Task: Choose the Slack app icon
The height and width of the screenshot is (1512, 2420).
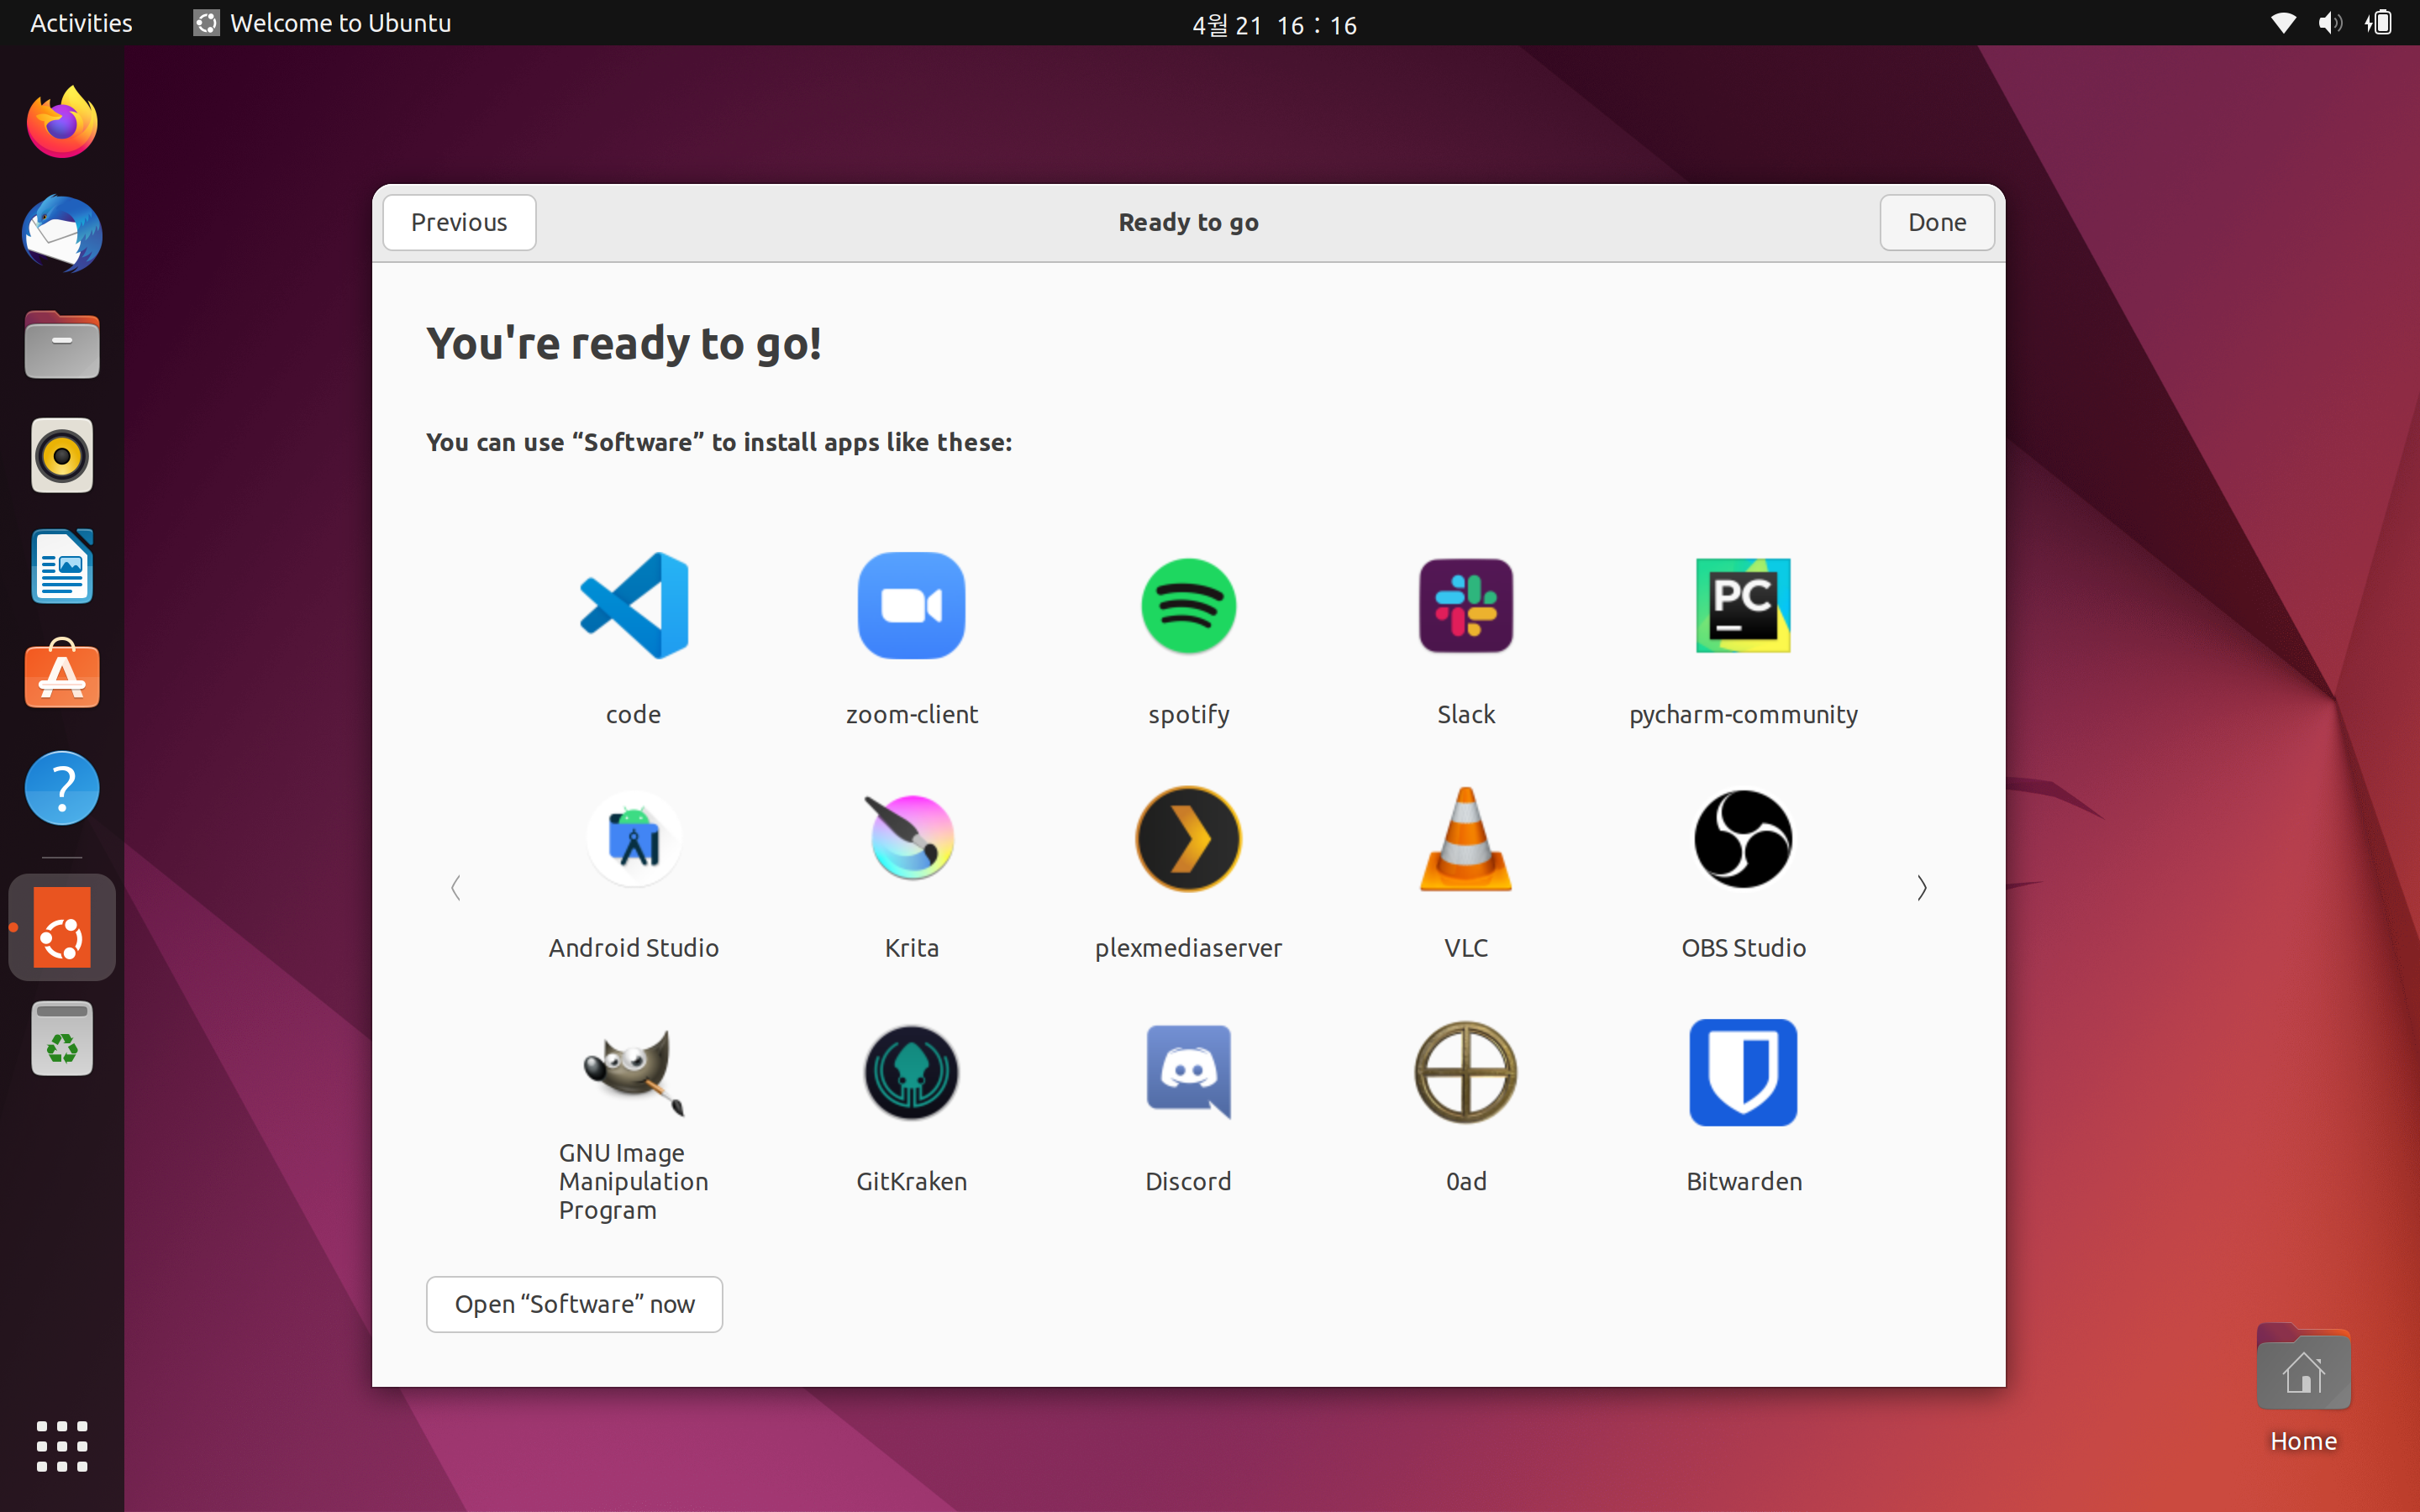Action: (1466, 605)
